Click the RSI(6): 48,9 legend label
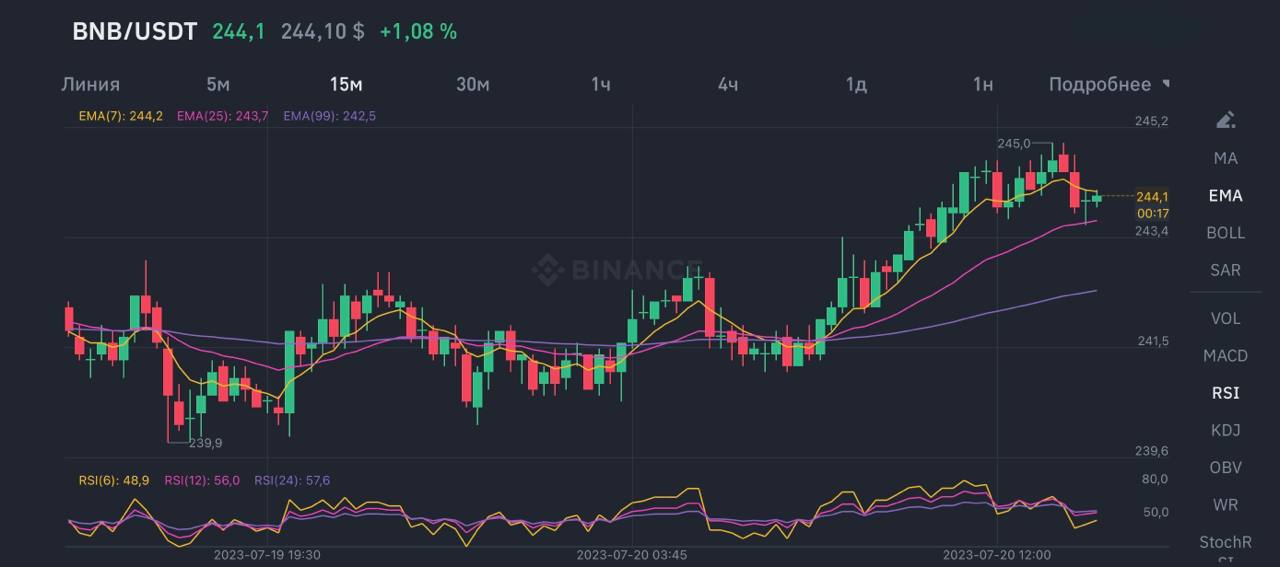 (x=114, y=480)
